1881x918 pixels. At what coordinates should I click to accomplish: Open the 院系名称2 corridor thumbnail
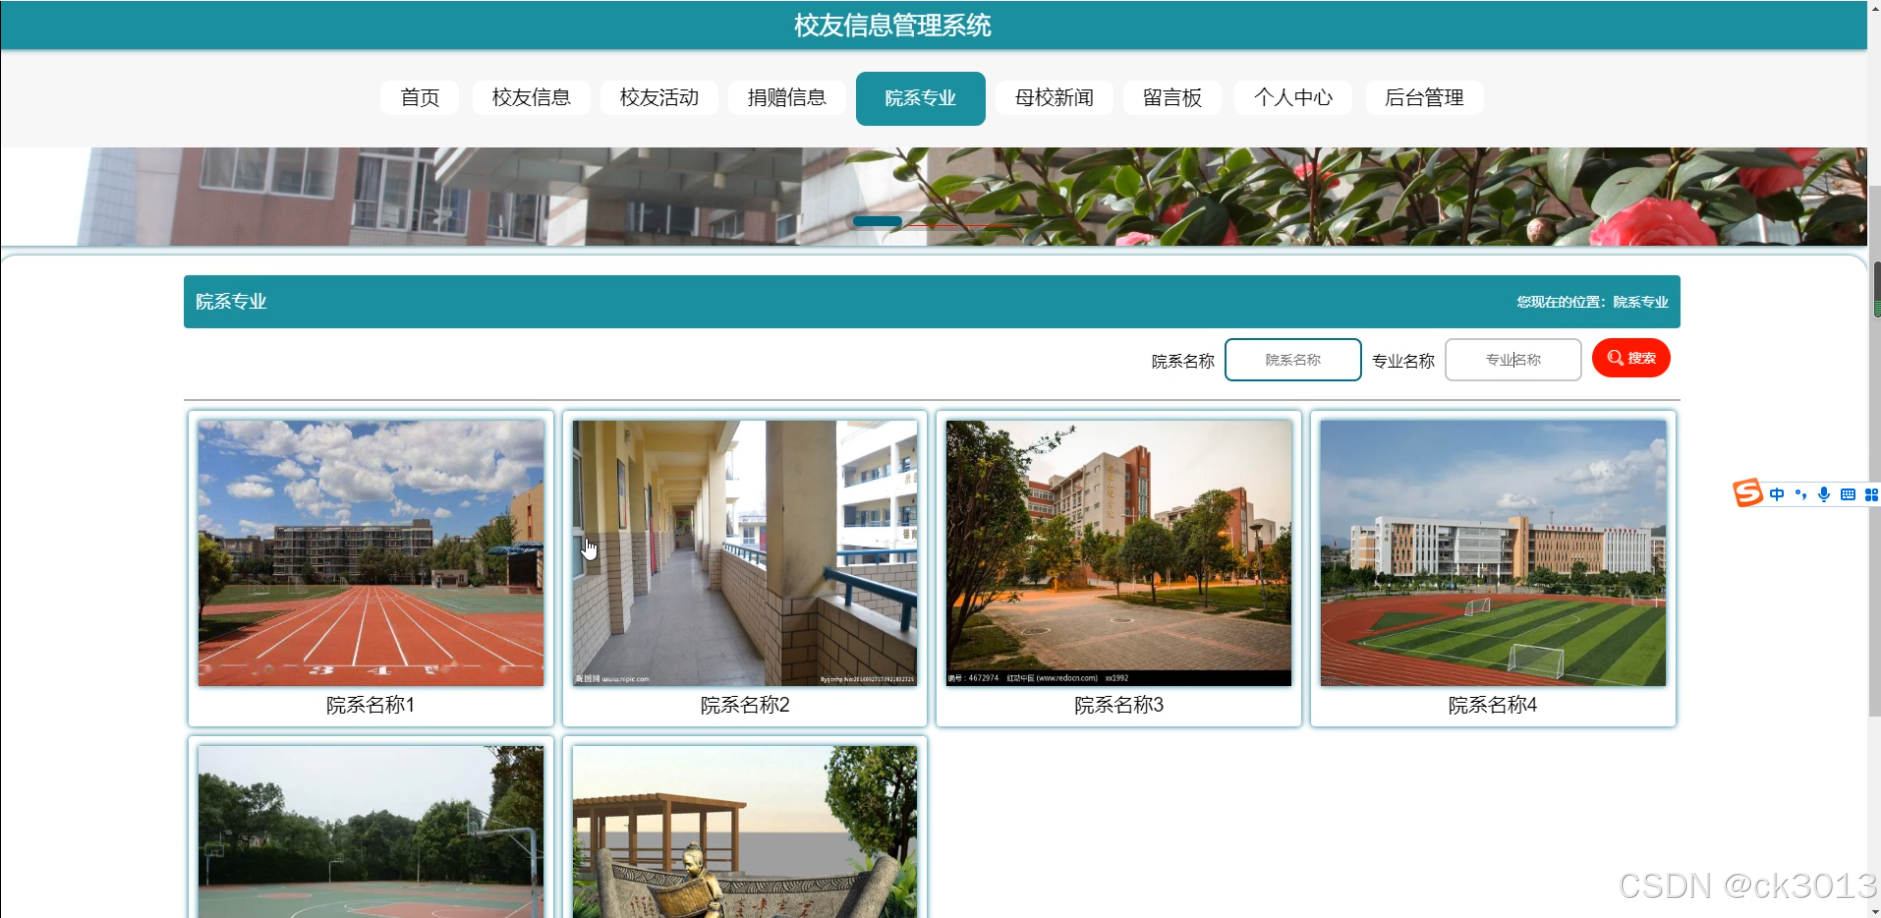745,553
